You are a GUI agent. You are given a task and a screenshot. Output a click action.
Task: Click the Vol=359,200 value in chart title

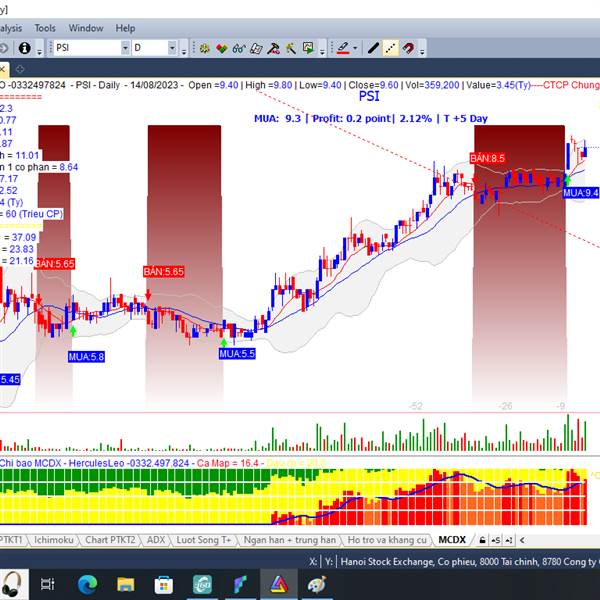click(x=432, y=85)
